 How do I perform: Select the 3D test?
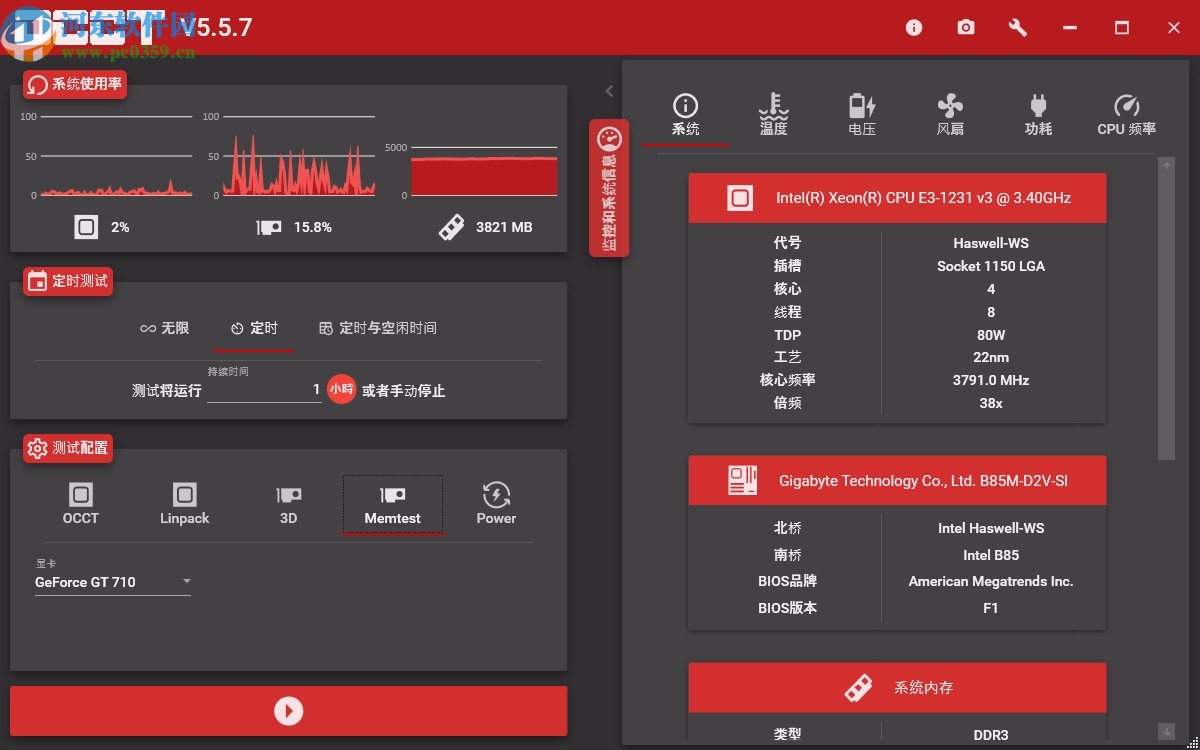pos(289,504)
